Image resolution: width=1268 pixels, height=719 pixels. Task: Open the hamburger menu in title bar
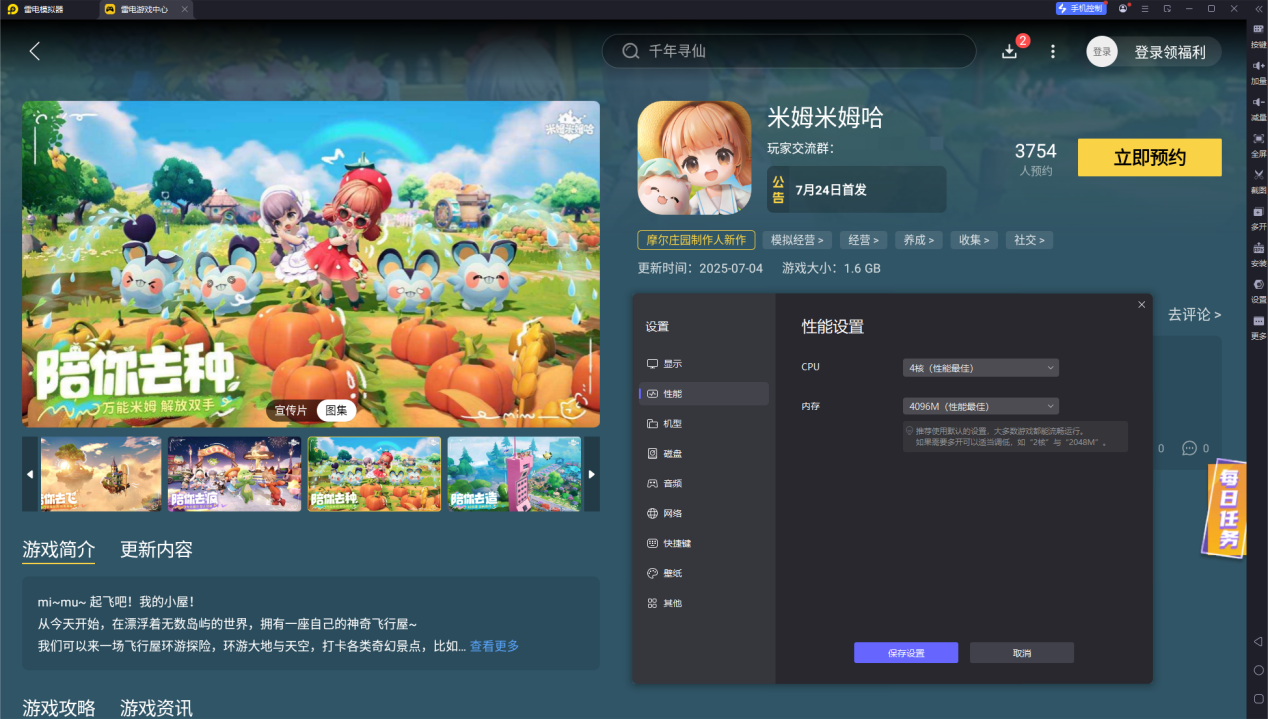coord(1146,8)
